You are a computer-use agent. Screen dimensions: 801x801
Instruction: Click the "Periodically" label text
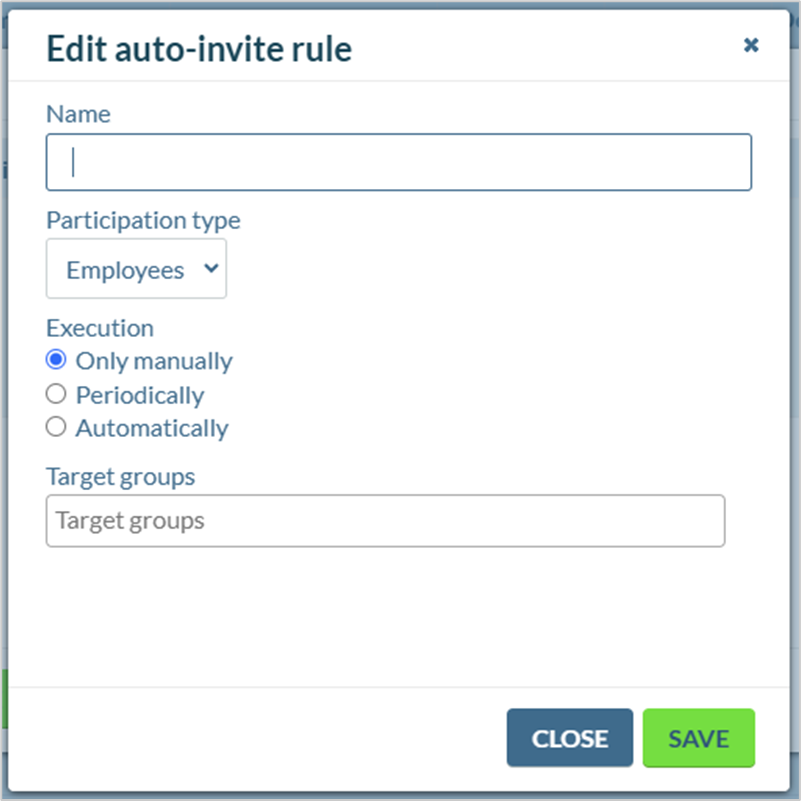(x=140, y=396)
